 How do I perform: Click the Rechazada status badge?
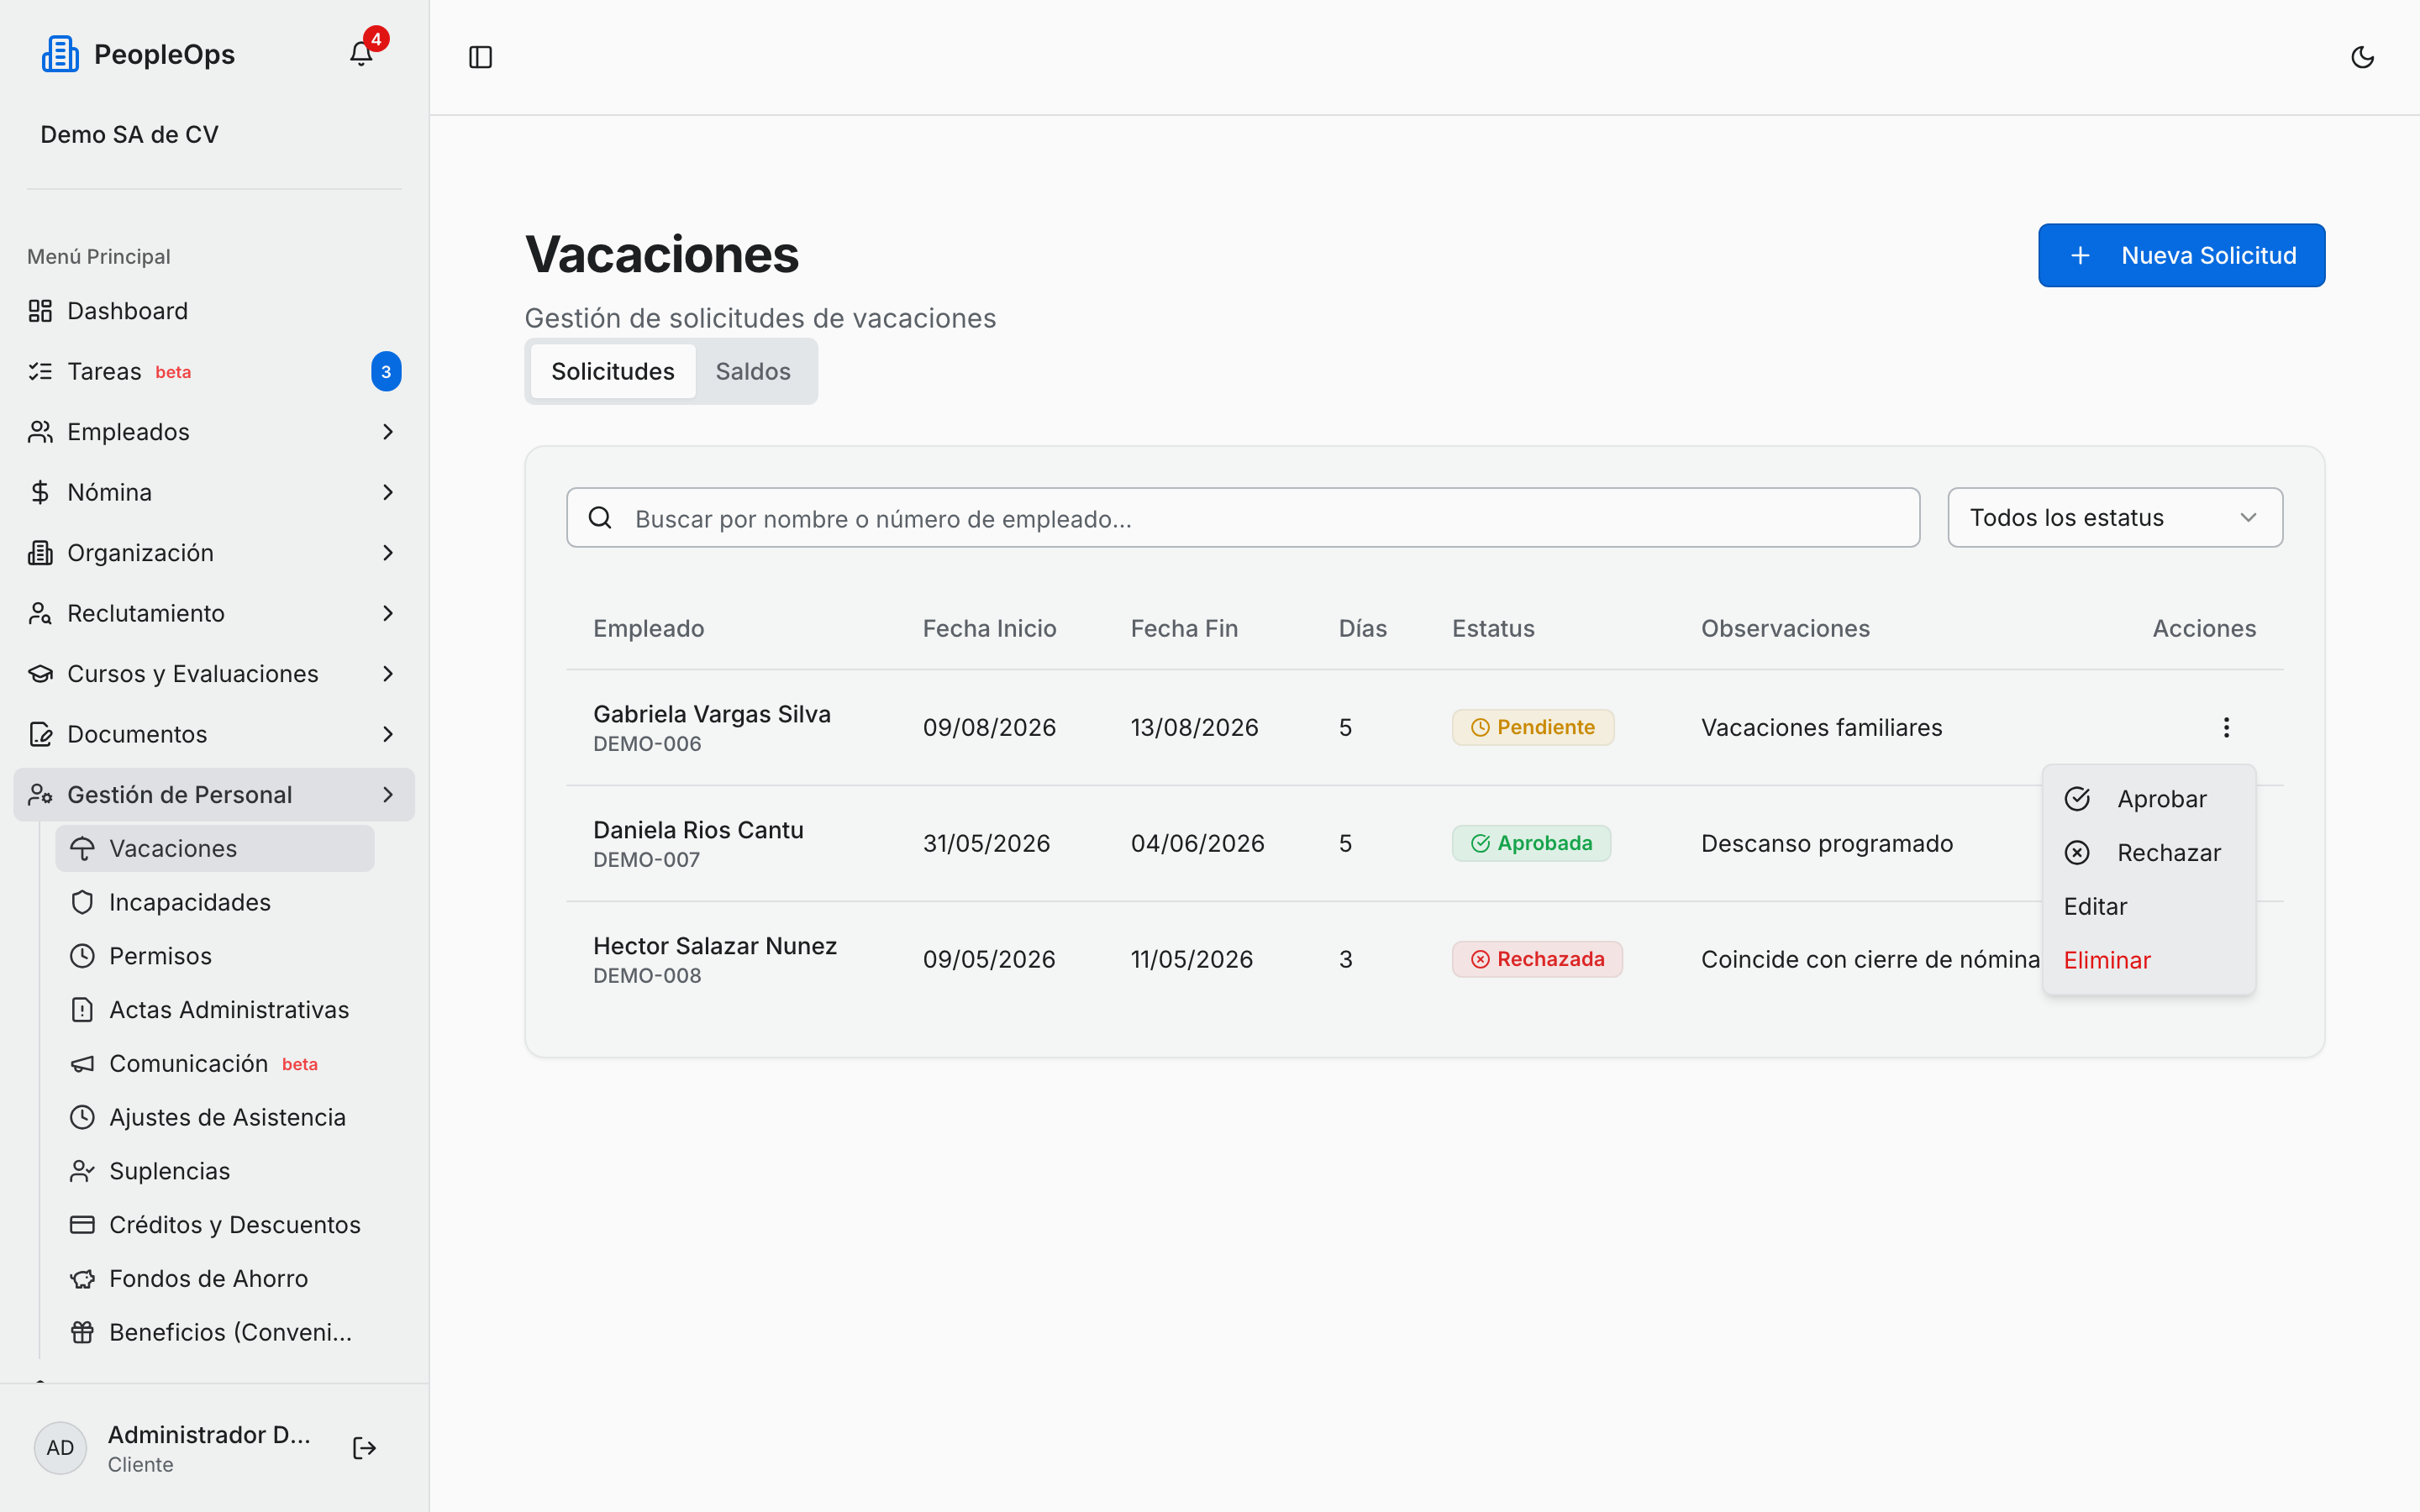pyautogui.click(x=1537, y=959)
